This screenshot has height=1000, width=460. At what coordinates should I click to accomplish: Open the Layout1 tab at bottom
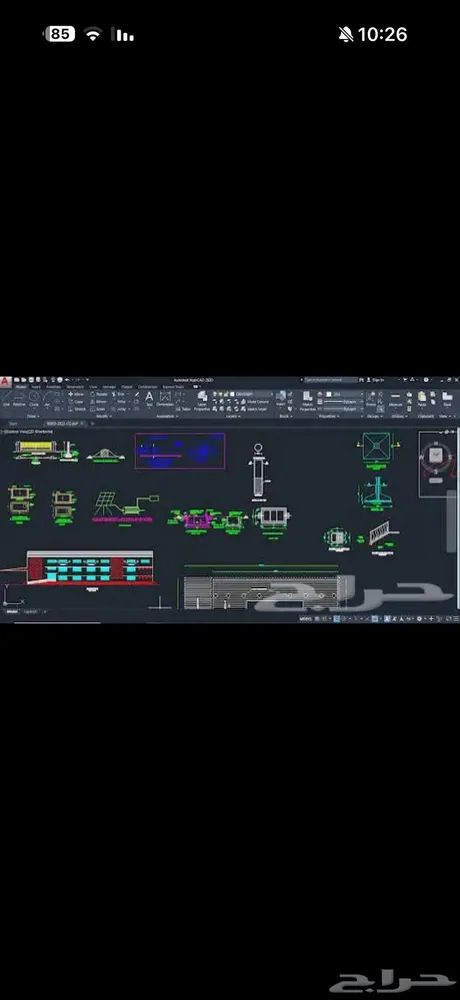31,612
